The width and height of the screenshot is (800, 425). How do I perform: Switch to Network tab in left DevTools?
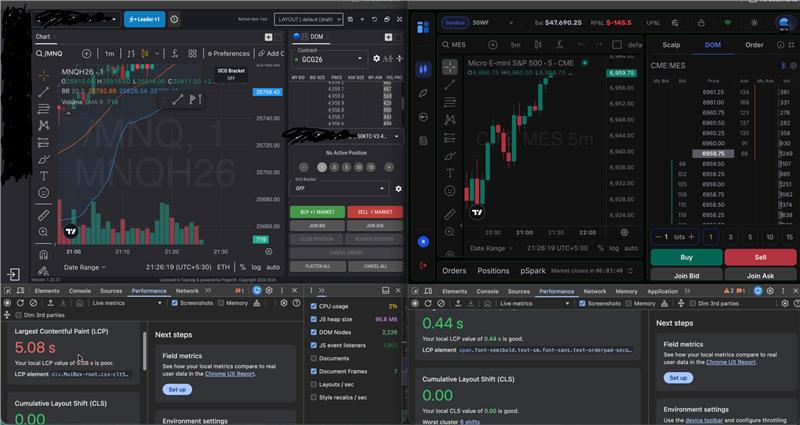[x=187, y=291]
